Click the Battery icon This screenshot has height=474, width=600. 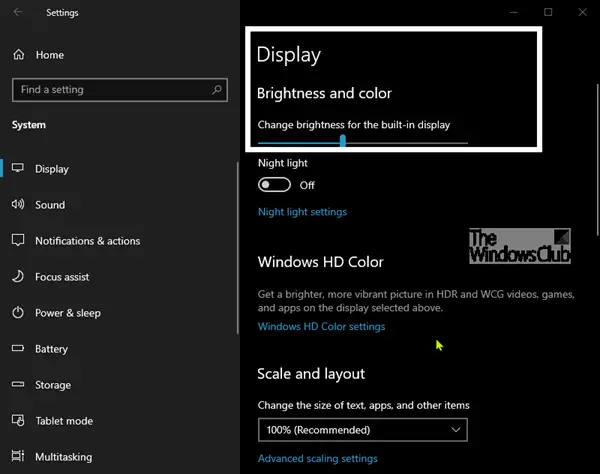pyautogui.click(x=18, y=349)
